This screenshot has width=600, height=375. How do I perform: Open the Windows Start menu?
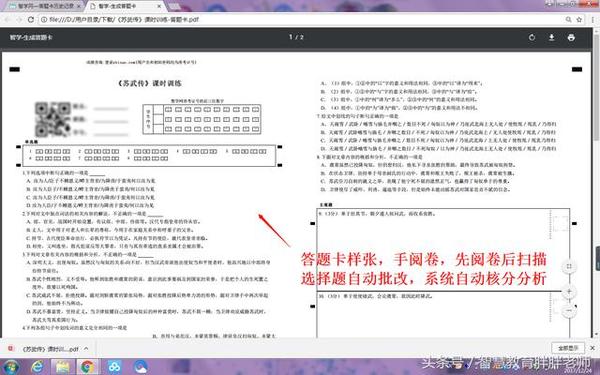pos(10,367)
